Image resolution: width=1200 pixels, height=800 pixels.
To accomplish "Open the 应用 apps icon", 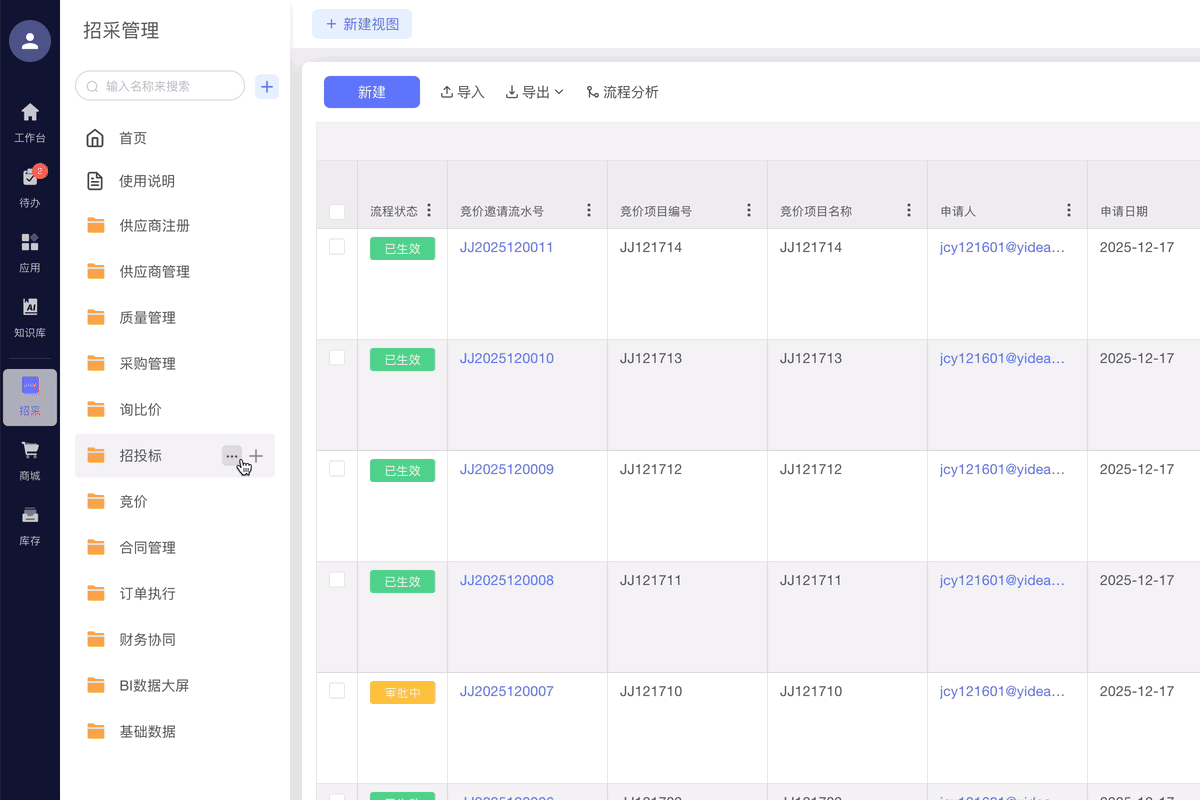I will [x=30, y=243].
